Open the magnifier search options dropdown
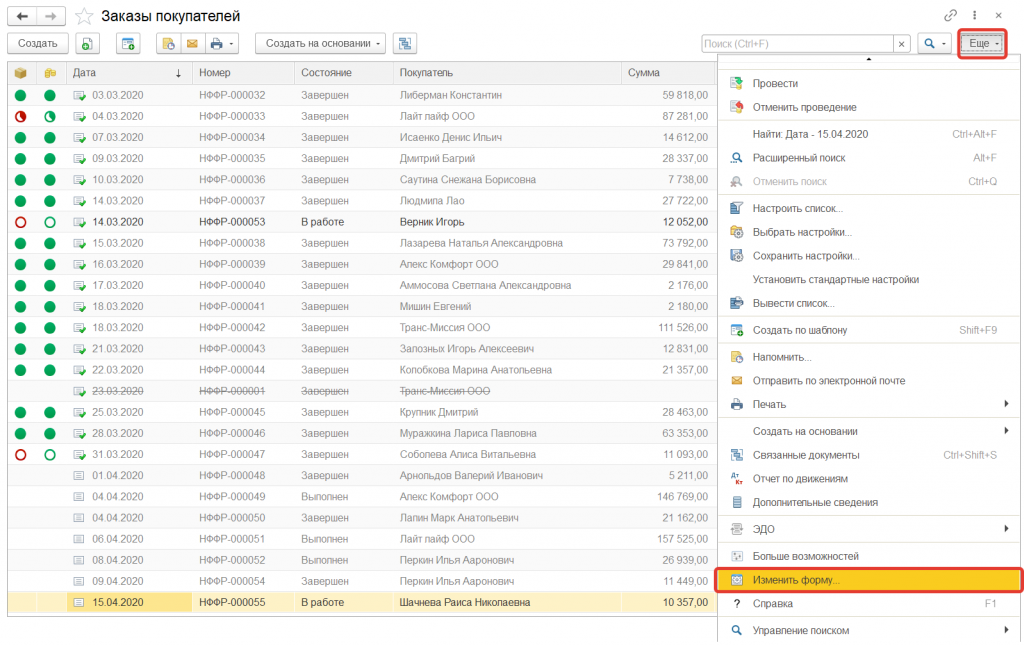 pyautogui.click(x=934, y=44)
